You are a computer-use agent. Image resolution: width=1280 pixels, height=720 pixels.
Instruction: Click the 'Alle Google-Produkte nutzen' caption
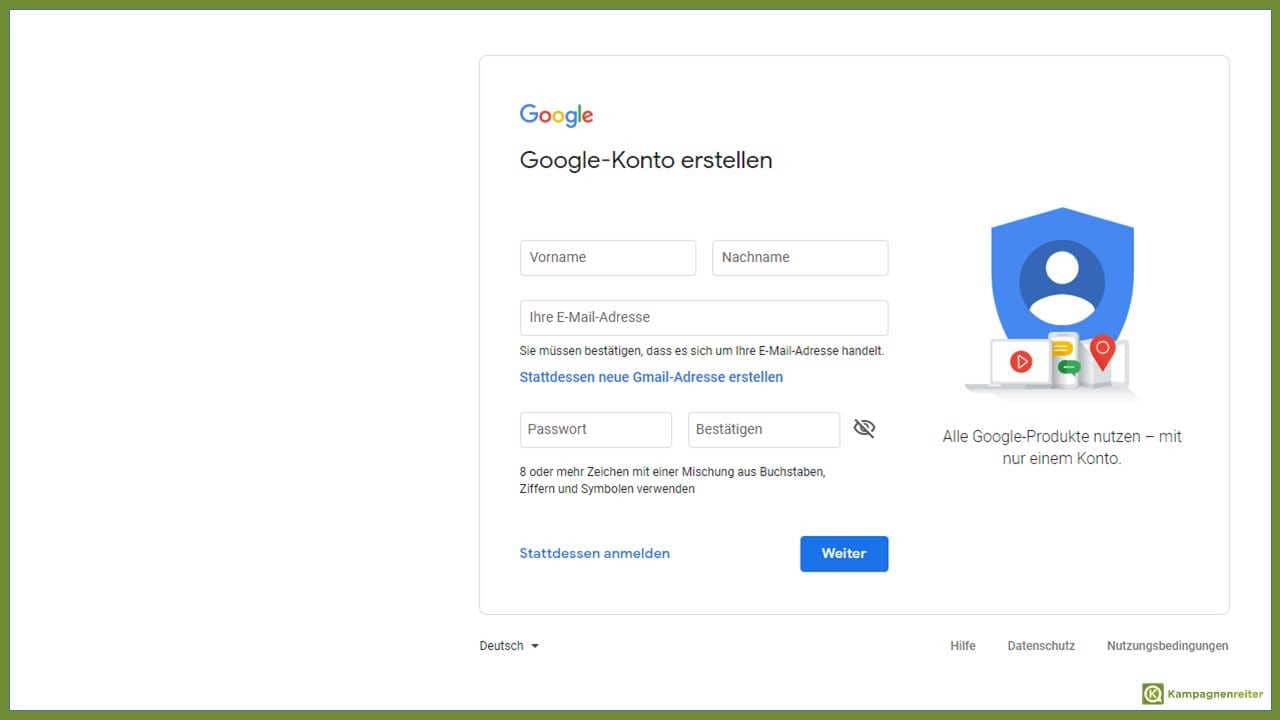click(1062, 448)
